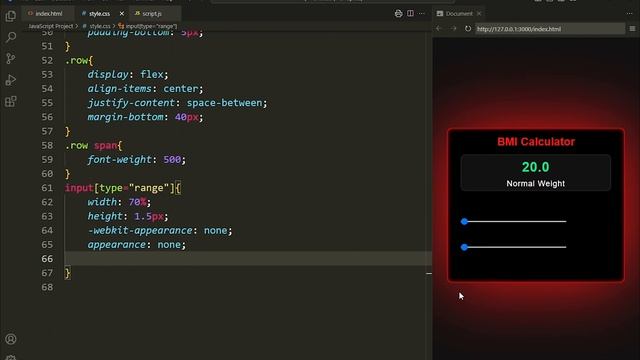Click line number 61
Image resolution: width=640 pixels, height=360 pixels.
47,188
